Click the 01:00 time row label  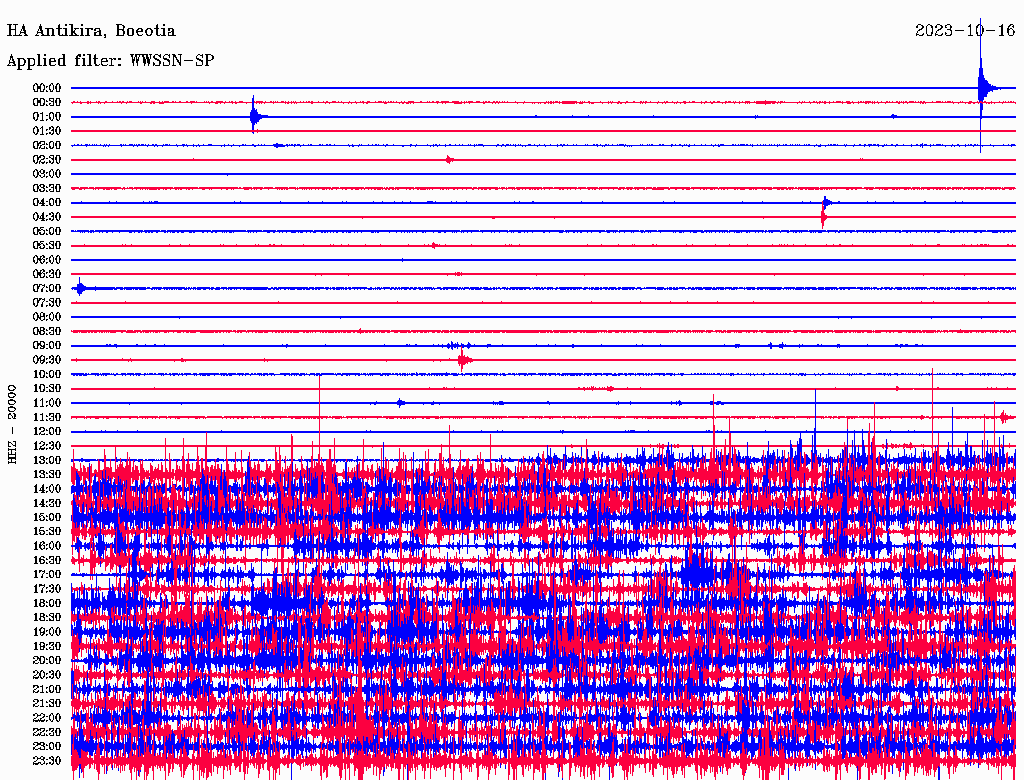pyautogui.click(x=47, y=117)
